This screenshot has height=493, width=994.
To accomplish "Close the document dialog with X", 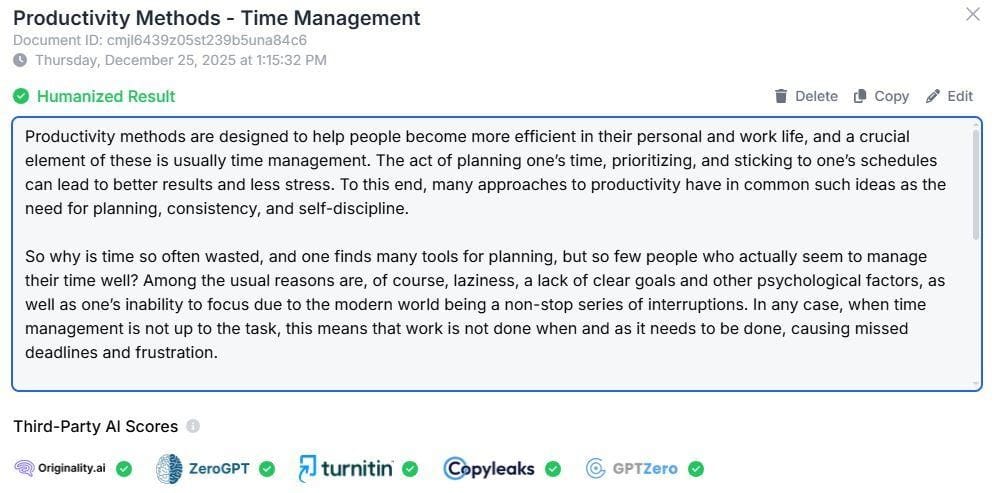I will [x=972, y=15].
